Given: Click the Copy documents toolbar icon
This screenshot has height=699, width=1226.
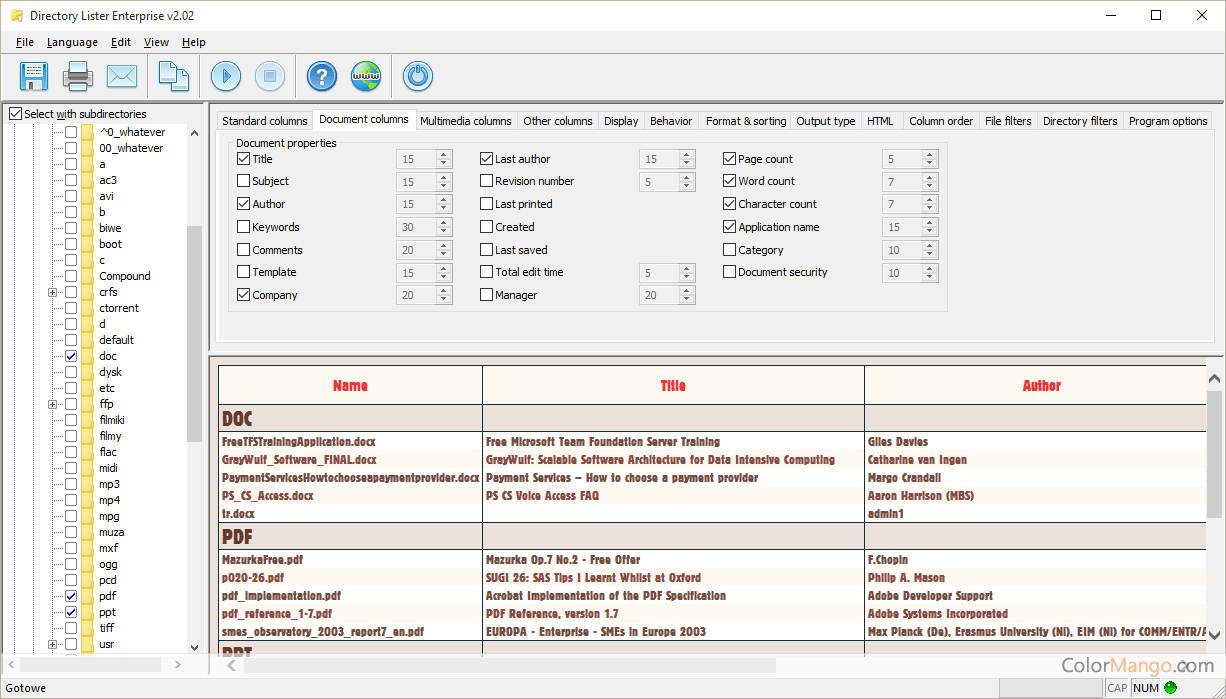Looking at the screenshot, I should click(x=174, y=76).
